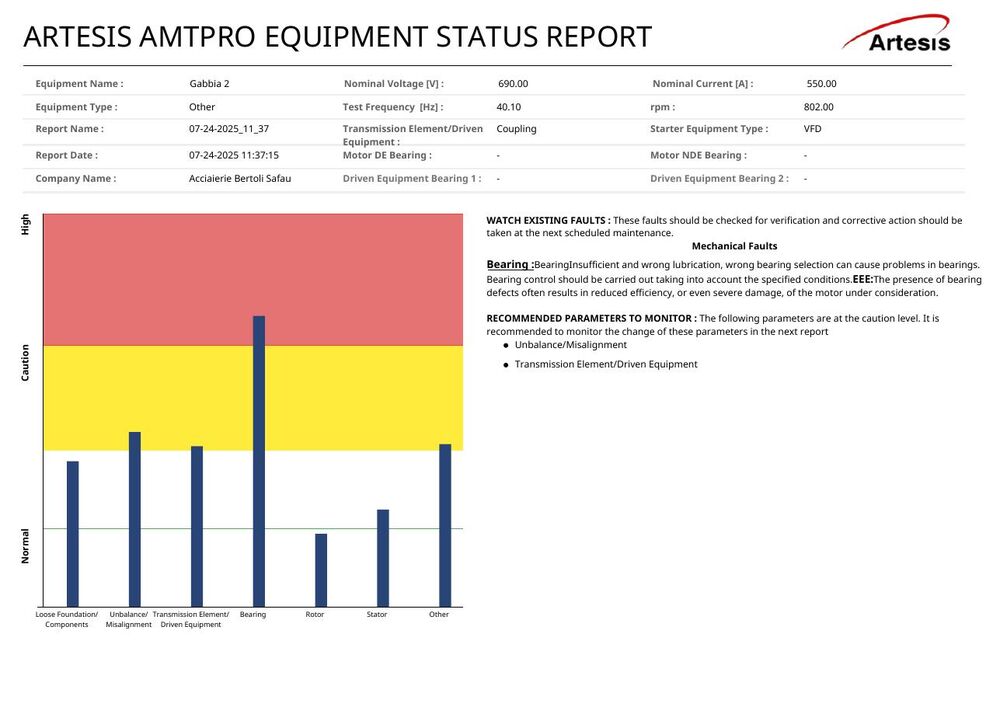This screenshot has height=707, width=1000.
Task: Click the 'Equipment Type :' label
Action: pos(77,107)
